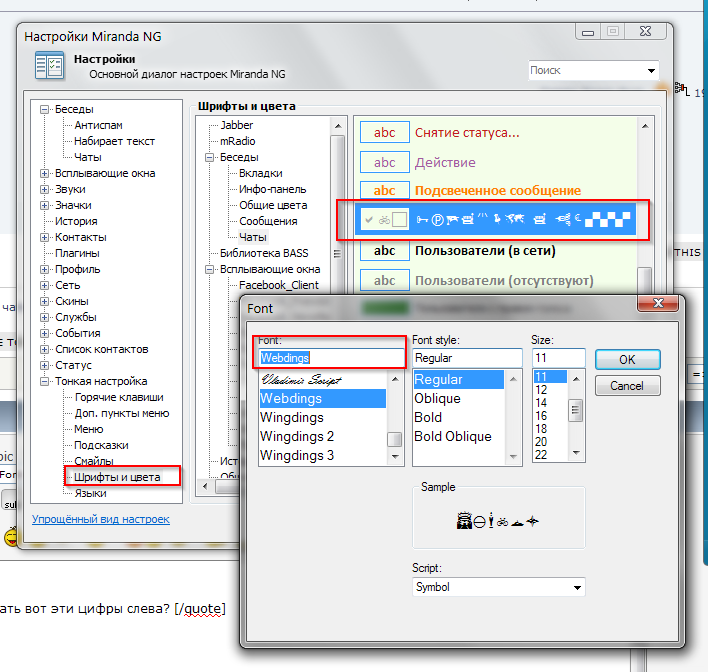The height and width of the screenshot is (672, 708).
Task: Expand the Значки tree node
Action: (x=44, y=205)
